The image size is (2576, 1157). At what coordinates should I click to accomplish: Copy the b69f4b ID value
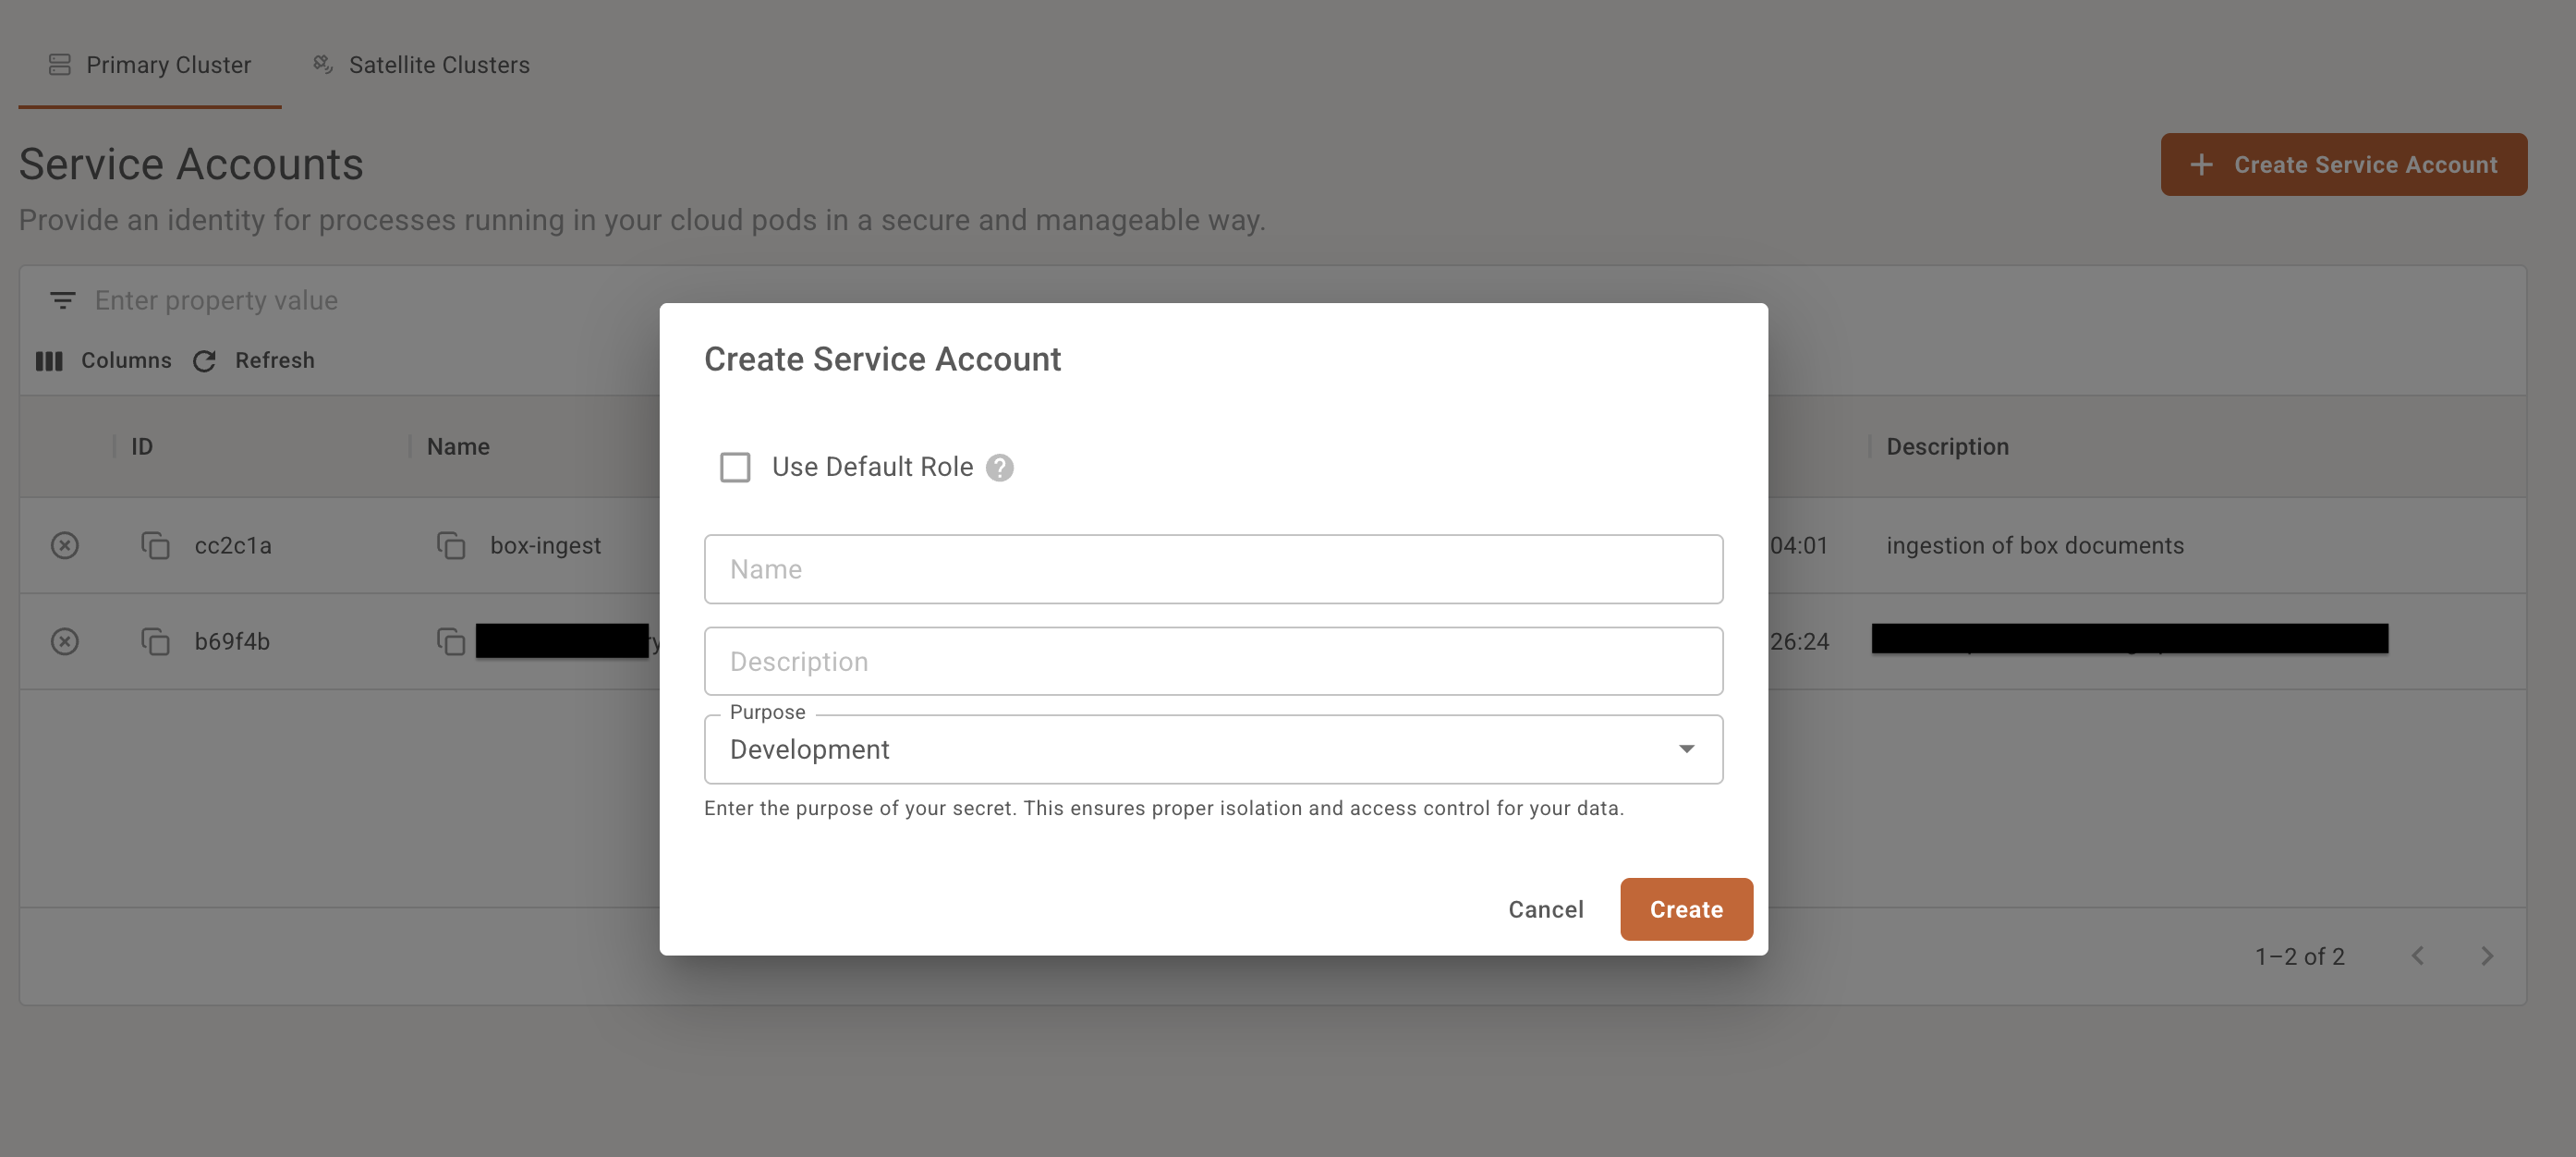click(155, 641)
